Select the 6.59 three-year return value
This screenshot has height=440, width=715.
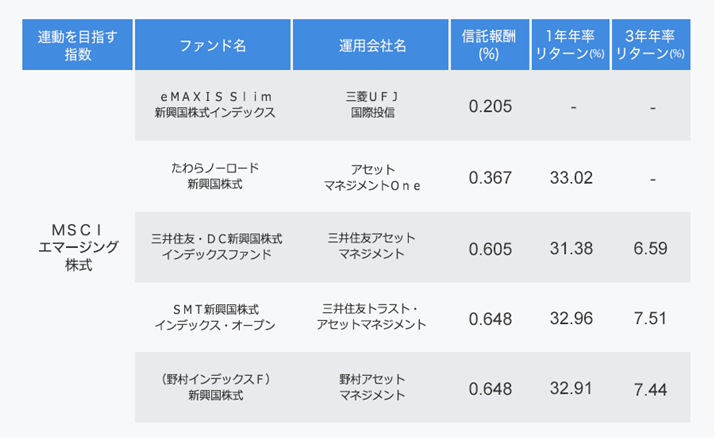651,249
